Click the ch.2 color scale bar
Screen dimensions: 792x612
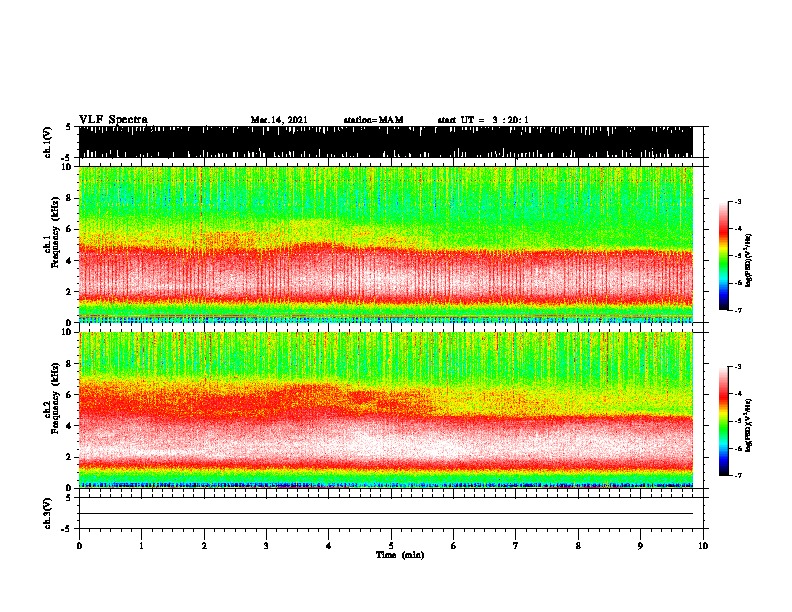(724, 421)
